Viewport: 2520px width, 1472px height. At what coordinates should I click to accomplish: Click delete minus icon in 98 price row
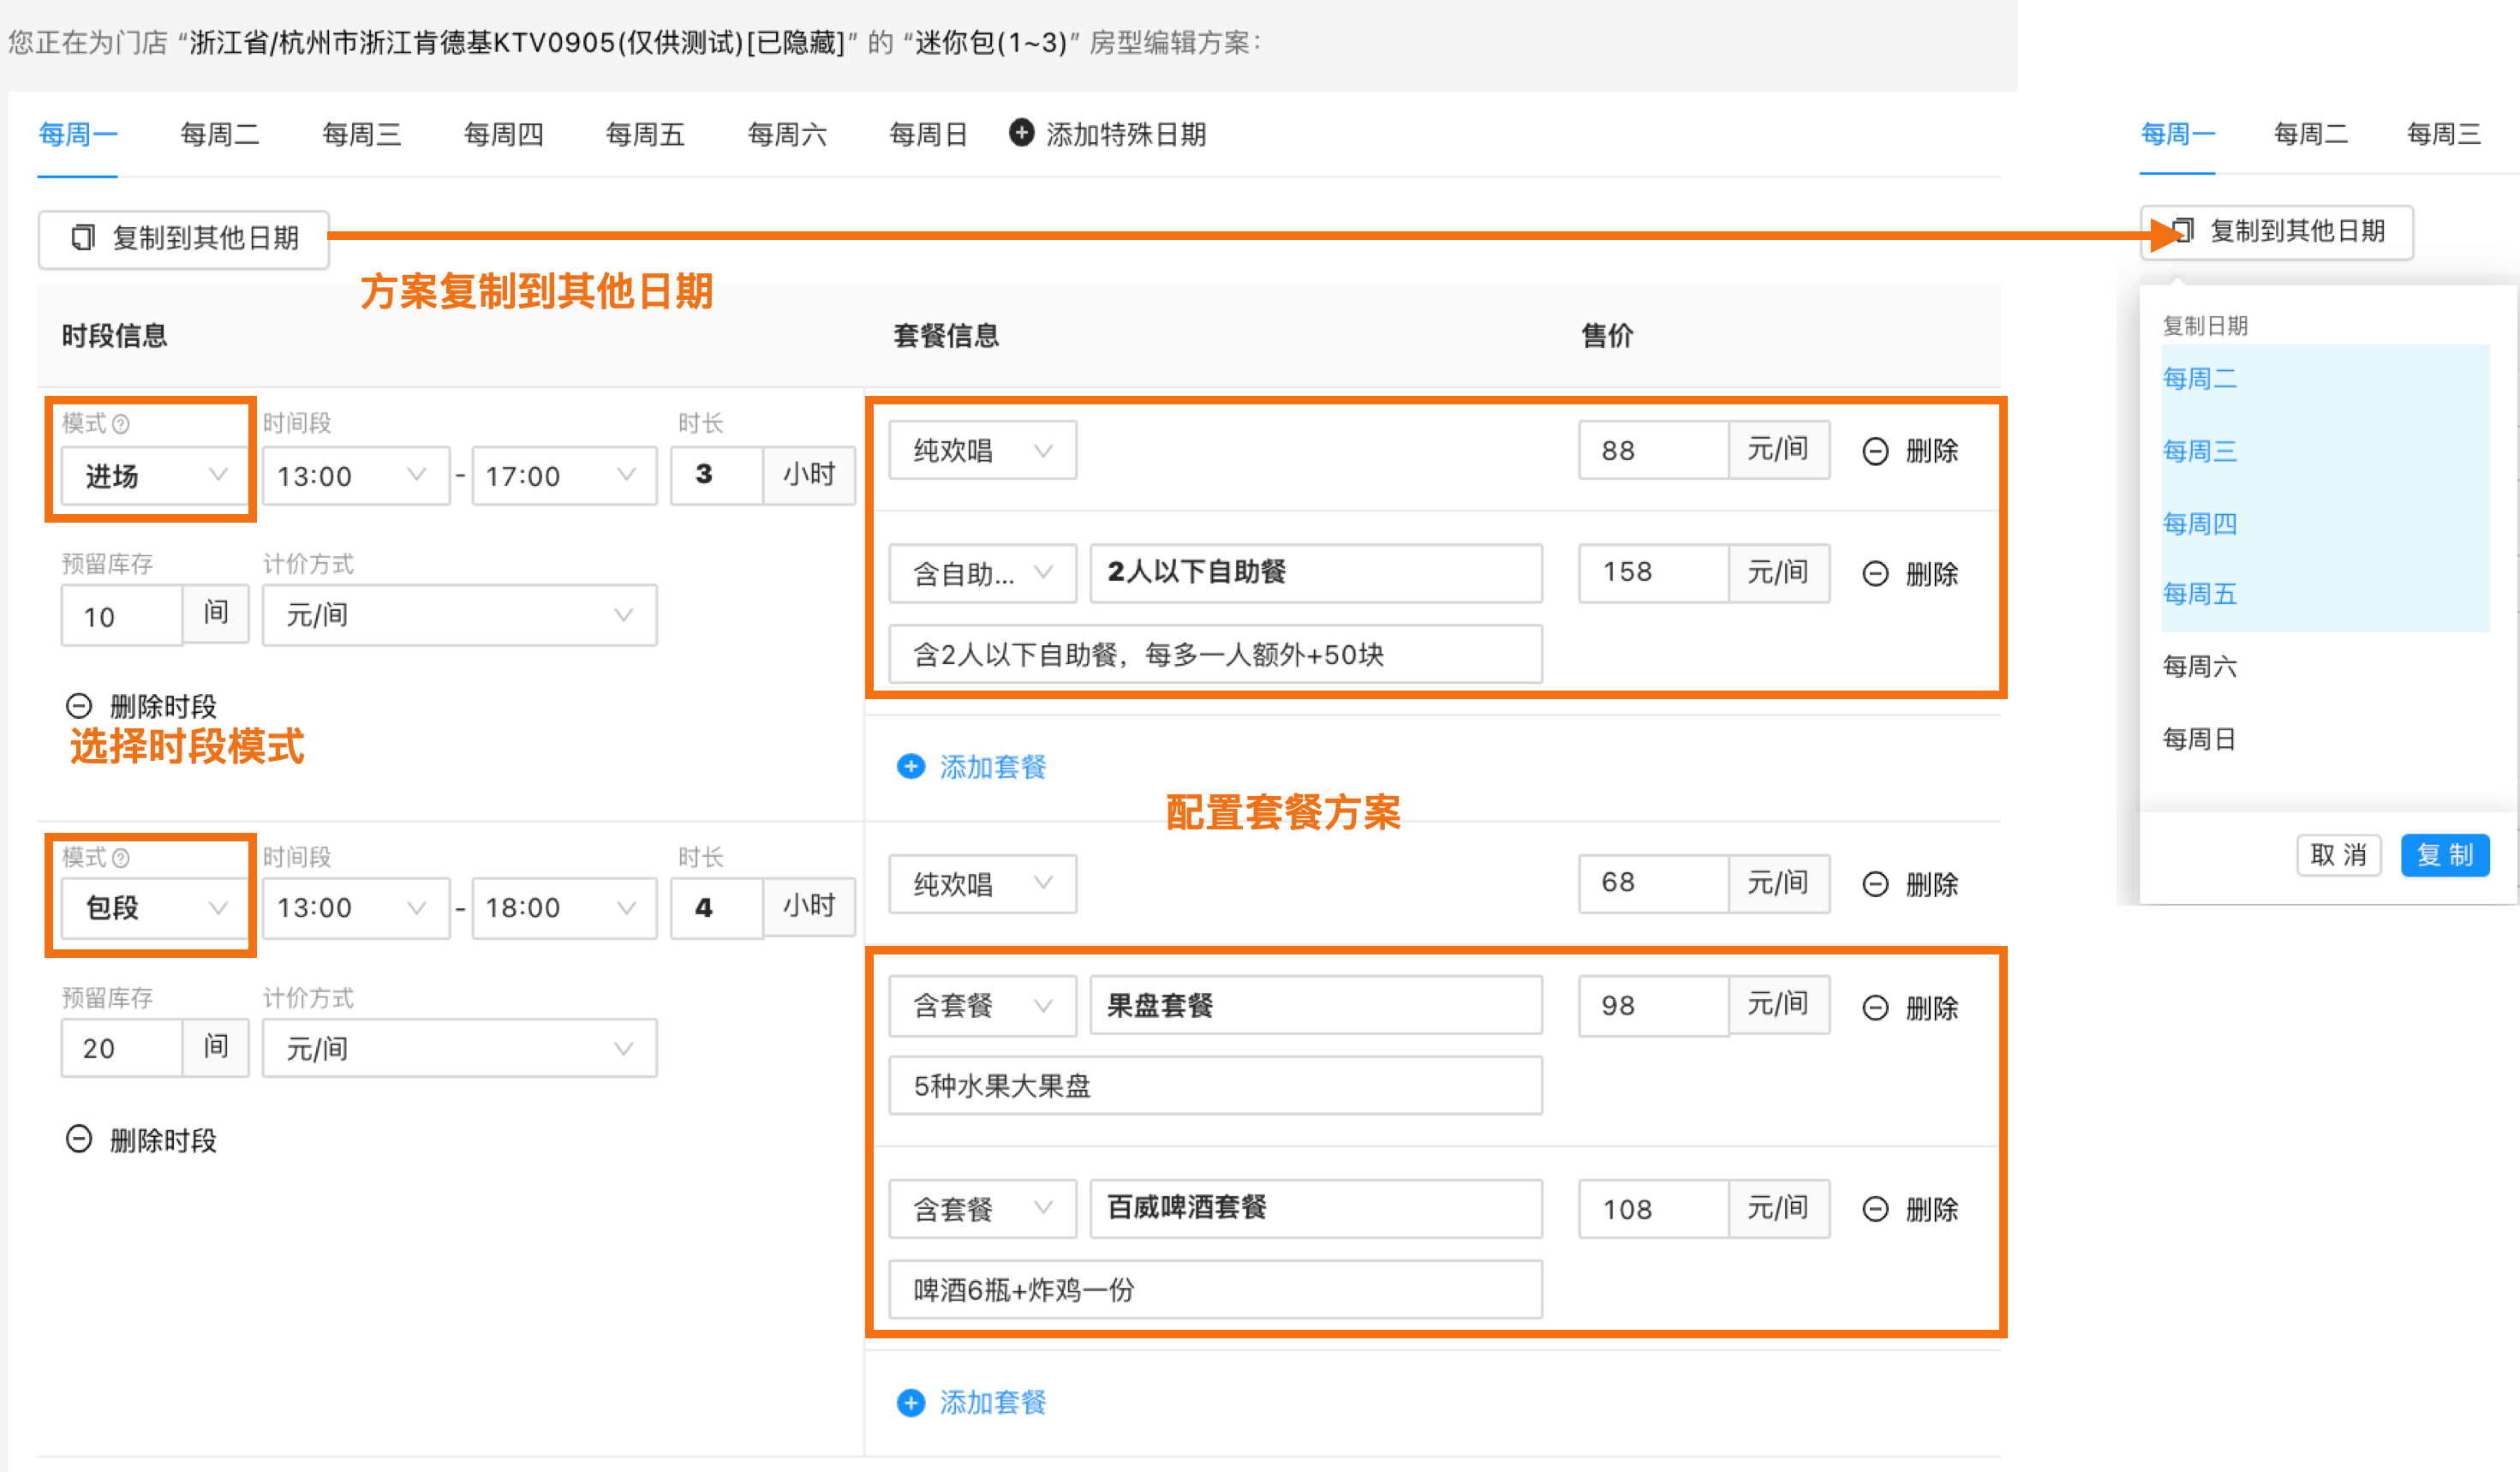pos(1876,1007)
